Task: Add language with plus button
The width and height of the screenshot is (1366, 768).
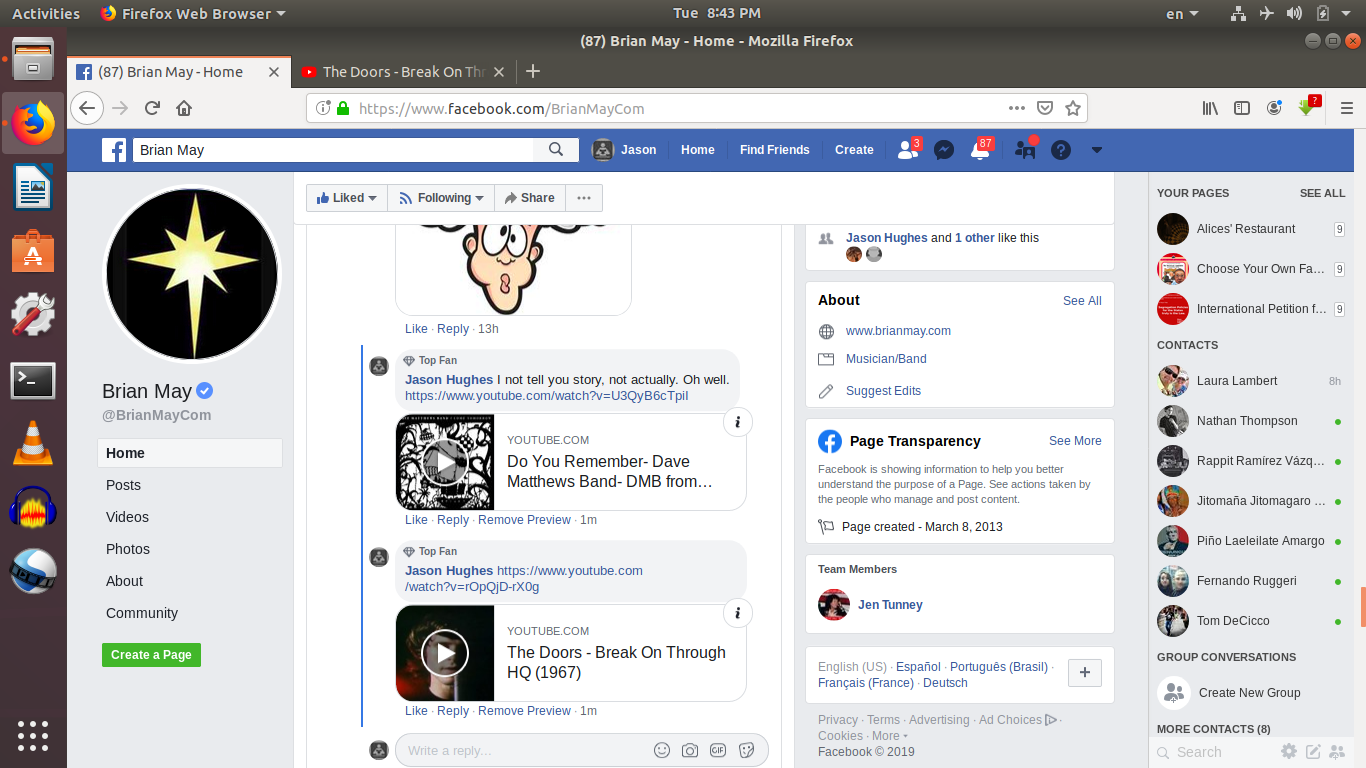Action: [1085, 673]
